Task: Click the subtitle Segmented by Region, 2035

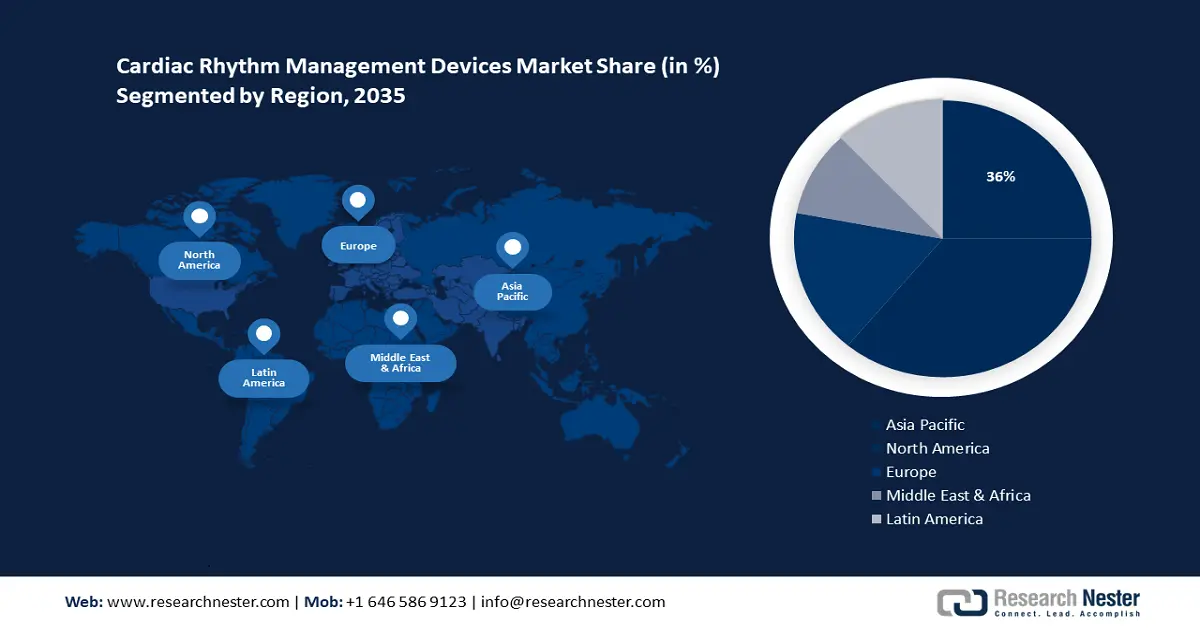Action: [x=260, y=98]
